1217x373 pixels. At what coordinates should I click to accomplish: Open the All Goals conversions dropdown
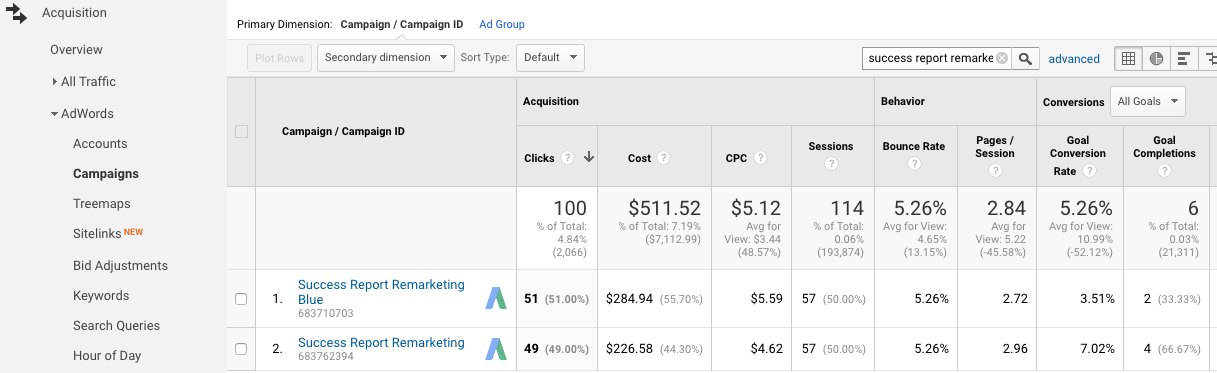(x=1148, y=101)
